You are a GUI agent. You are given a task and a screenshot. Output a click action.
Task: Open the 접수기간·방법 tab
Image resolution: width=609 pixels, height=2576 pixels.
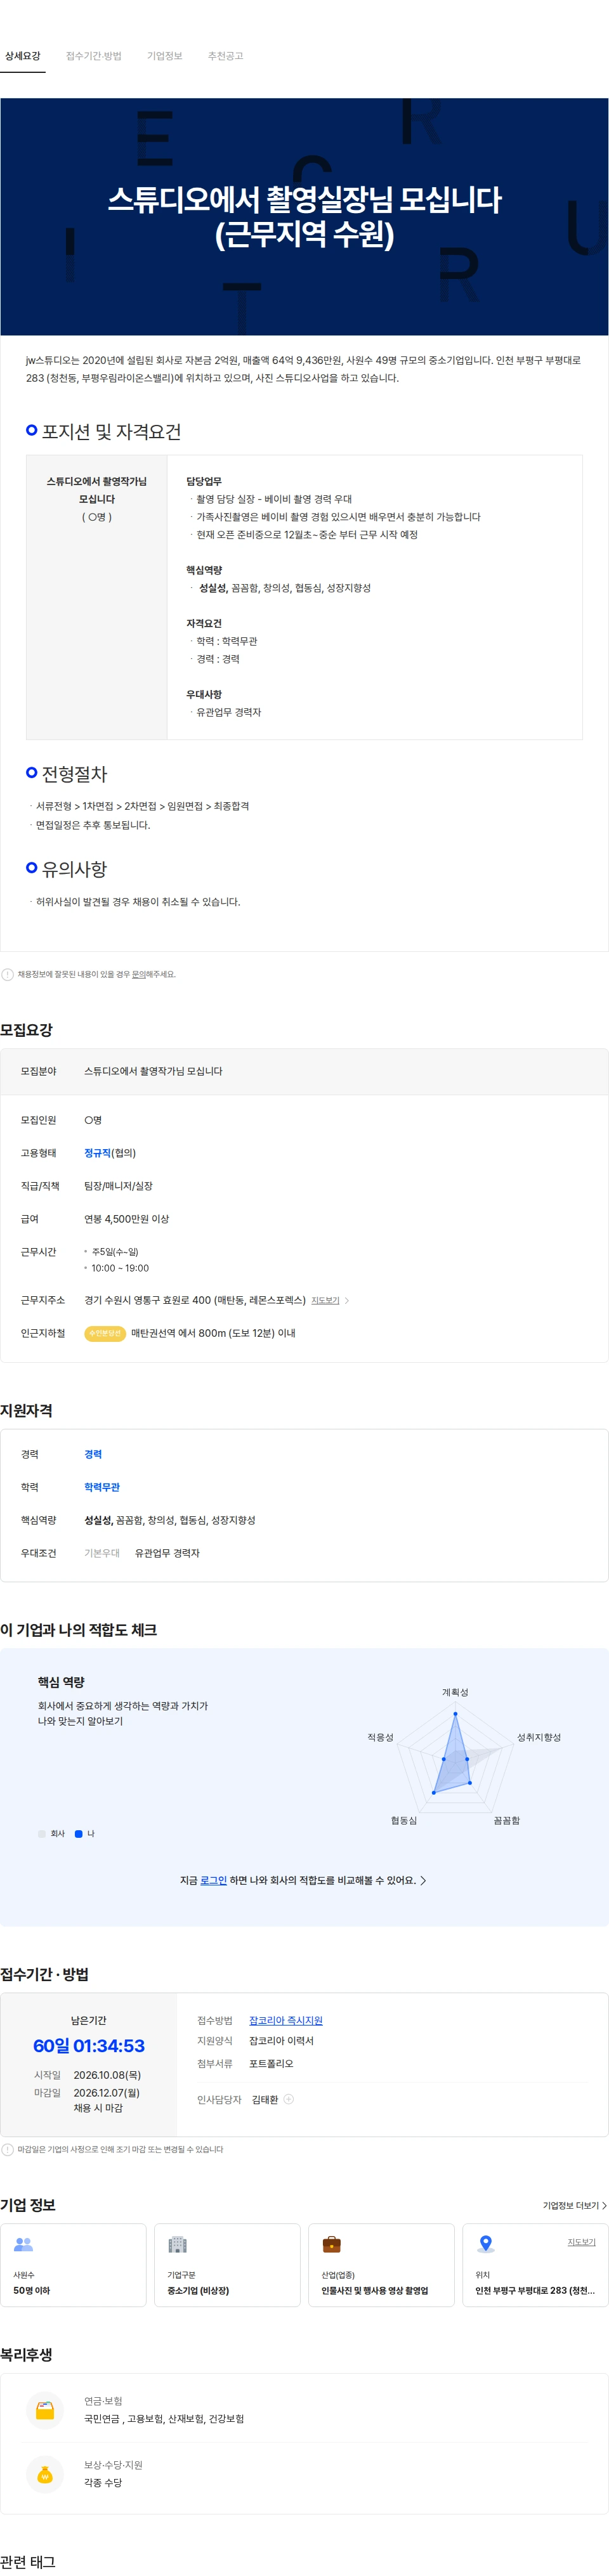(x=93, y=56)
